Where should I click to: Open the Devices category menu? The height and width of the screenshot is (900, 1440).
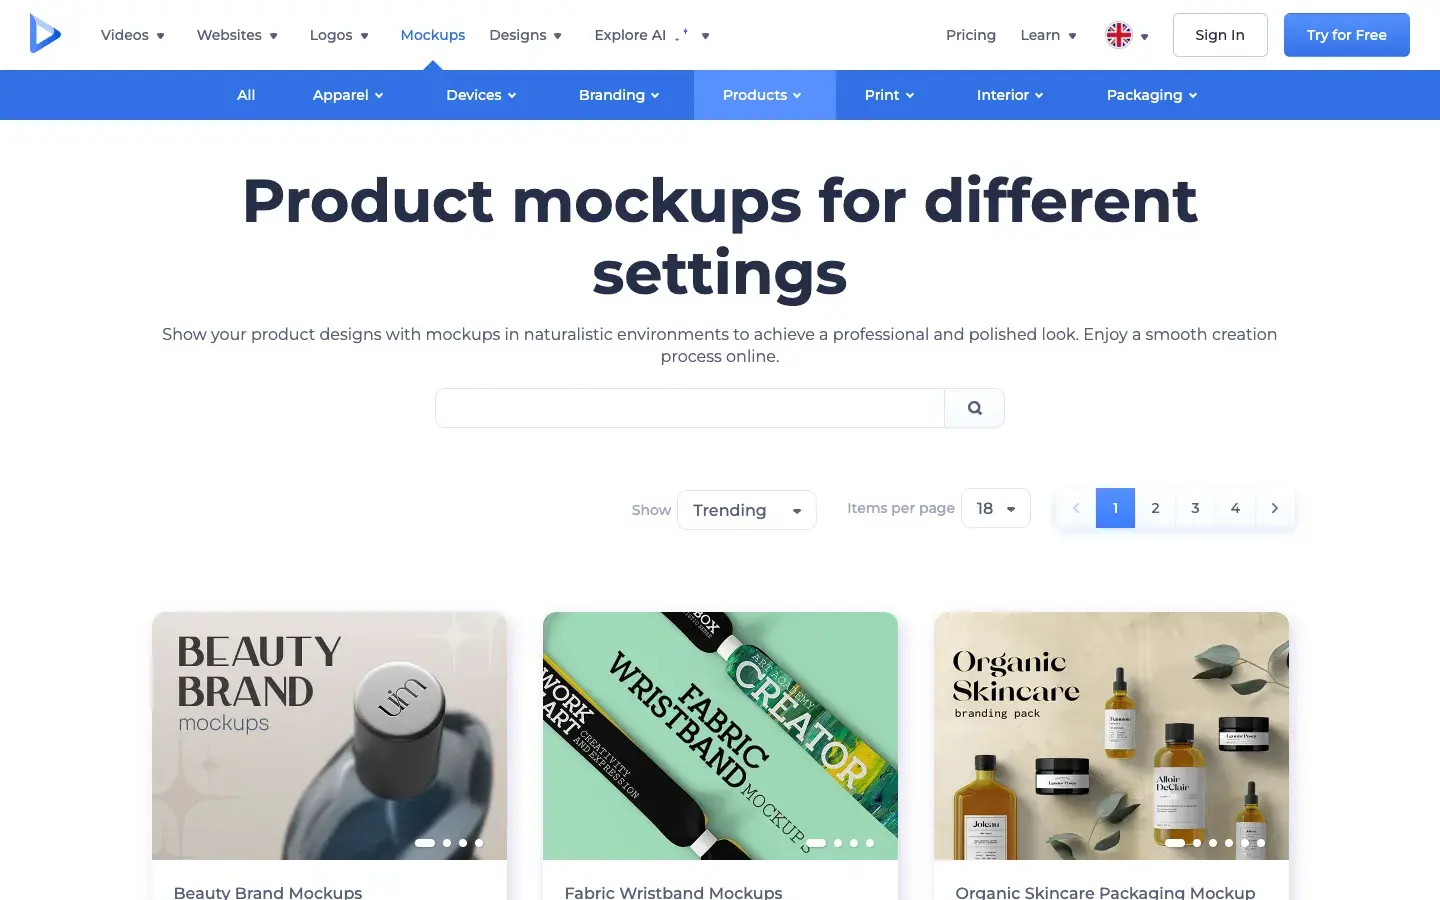481,95
